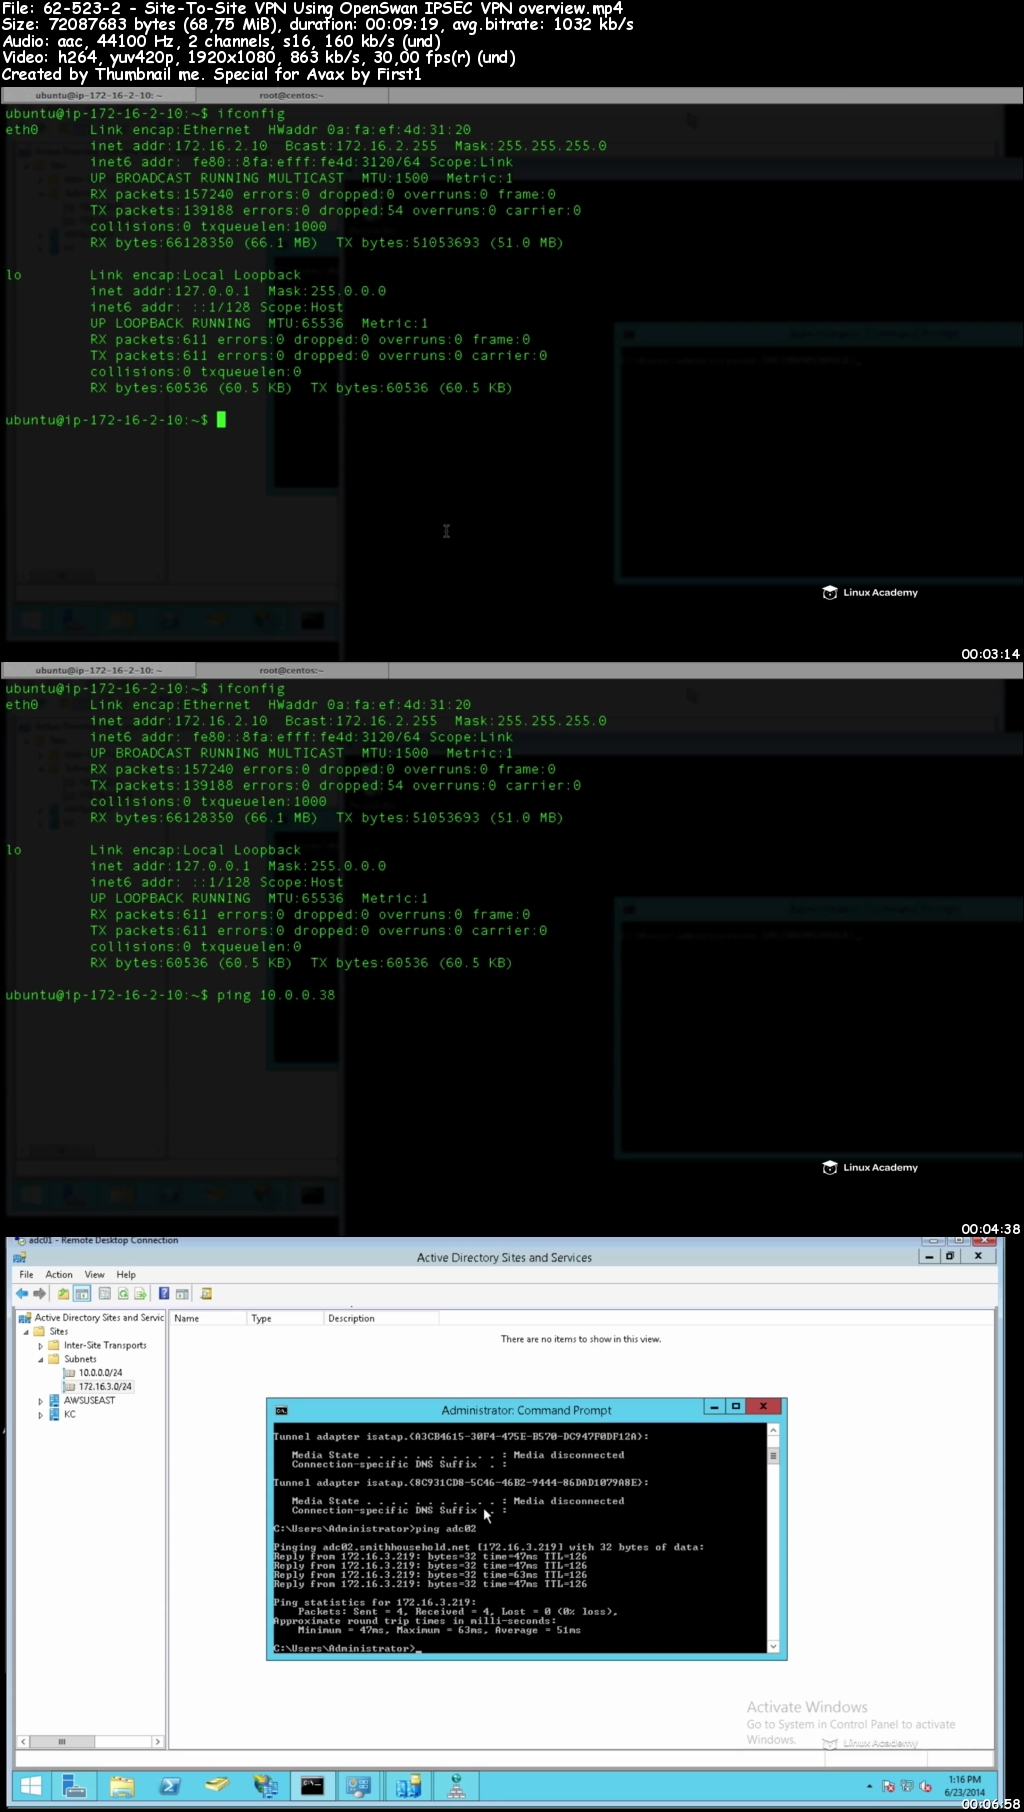Open the taskbar clock showing 1:16 PM
This screenshot has width=1024, height=1812.
[x=965, y=1786]
